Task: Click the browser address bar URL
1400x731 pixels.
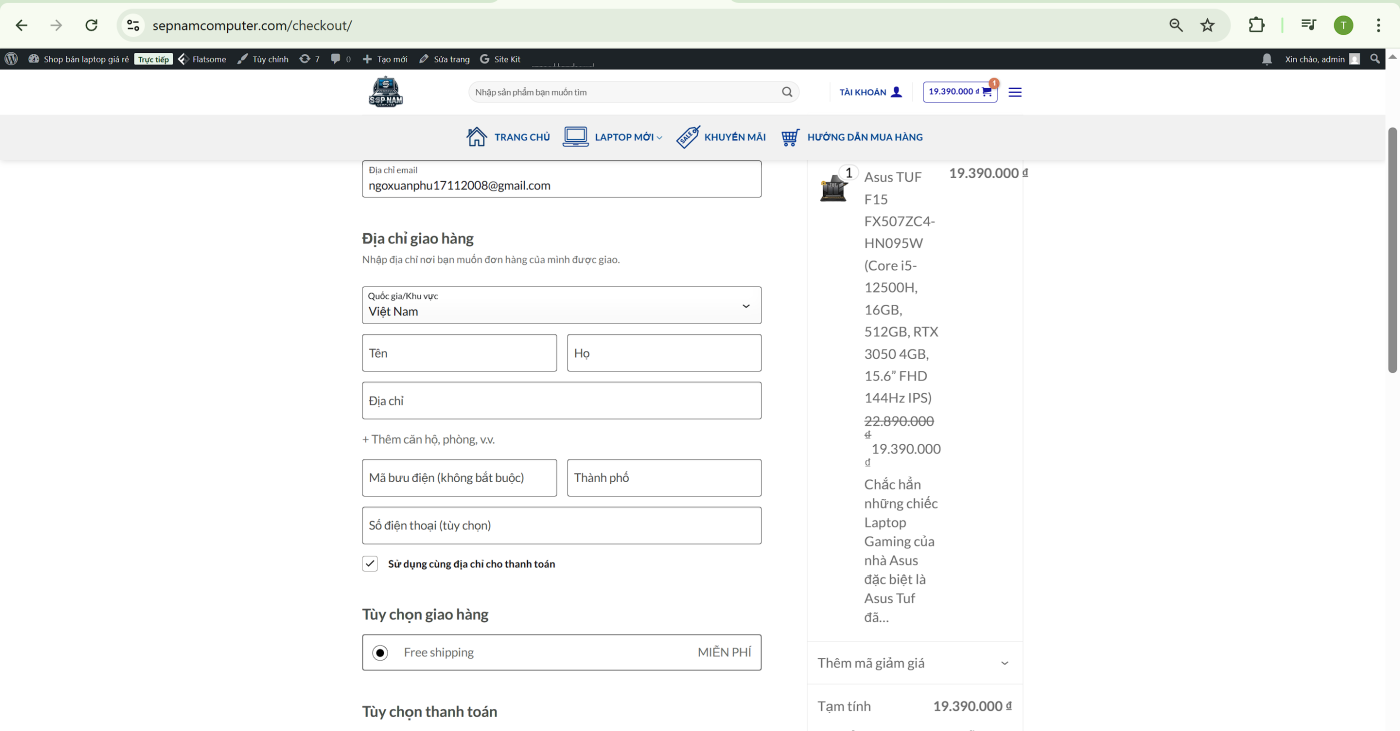Action: point(252,25)
